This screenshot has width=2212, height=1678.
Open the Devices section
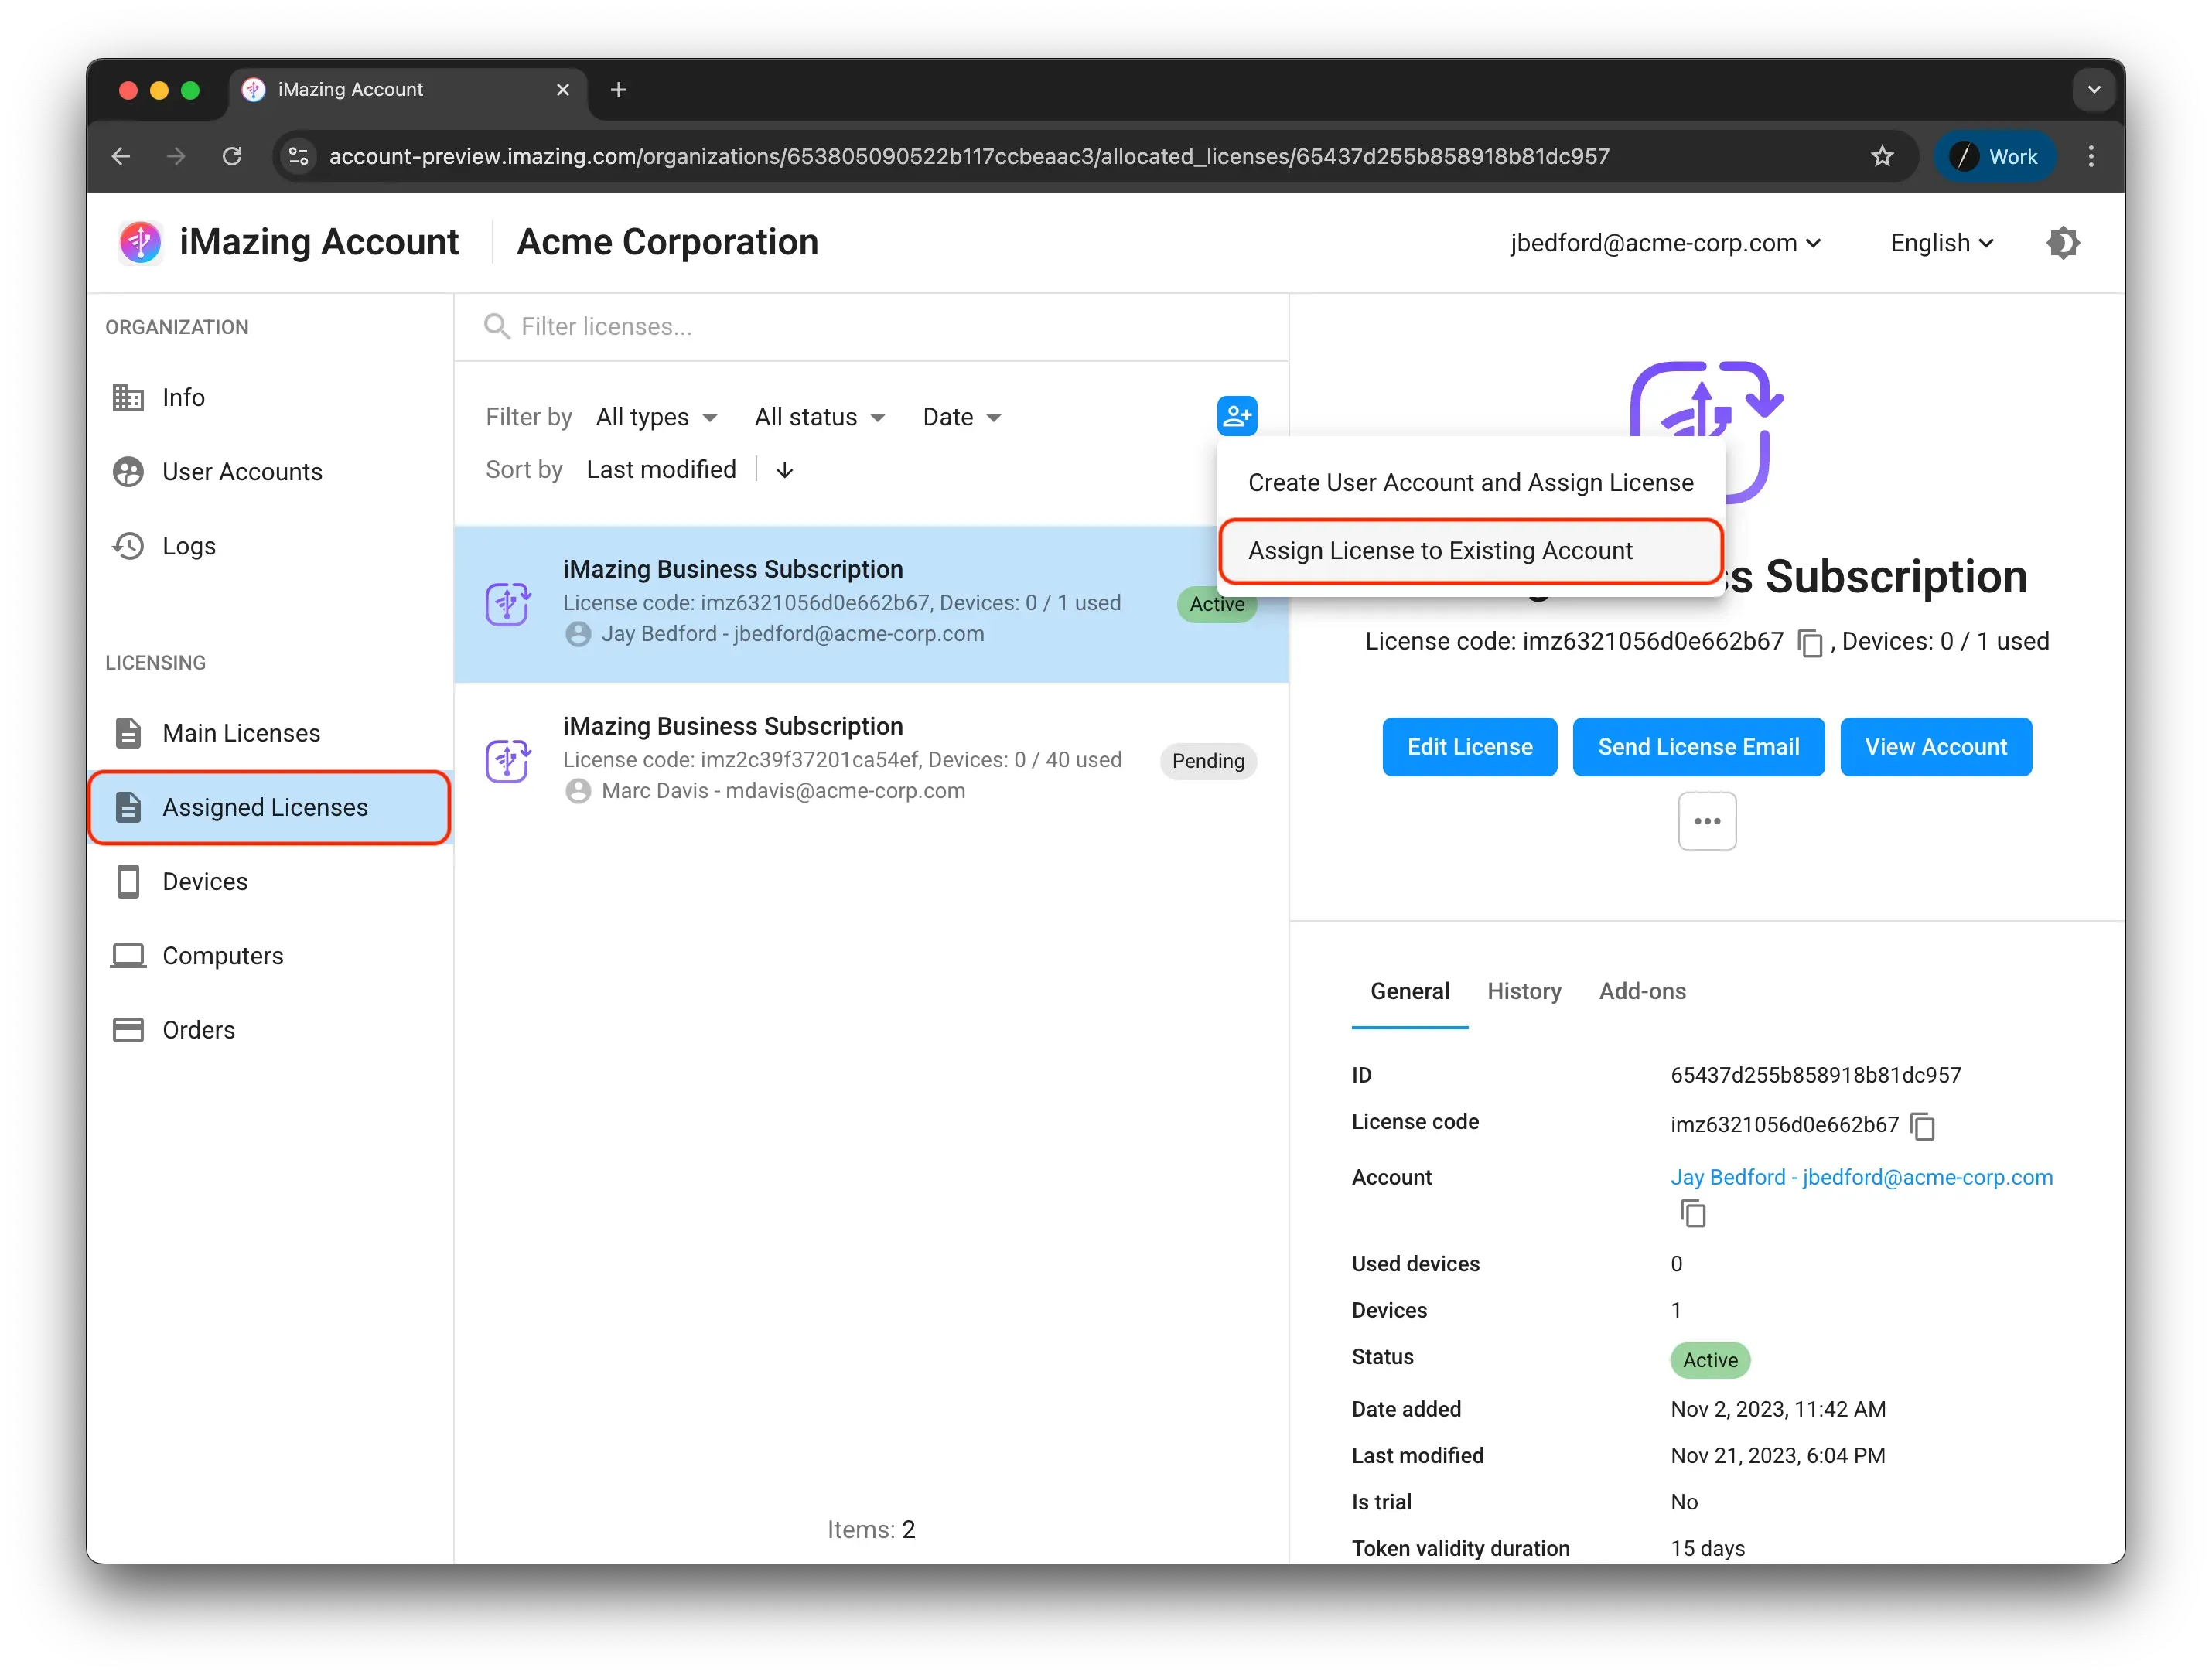pos(205,881)
